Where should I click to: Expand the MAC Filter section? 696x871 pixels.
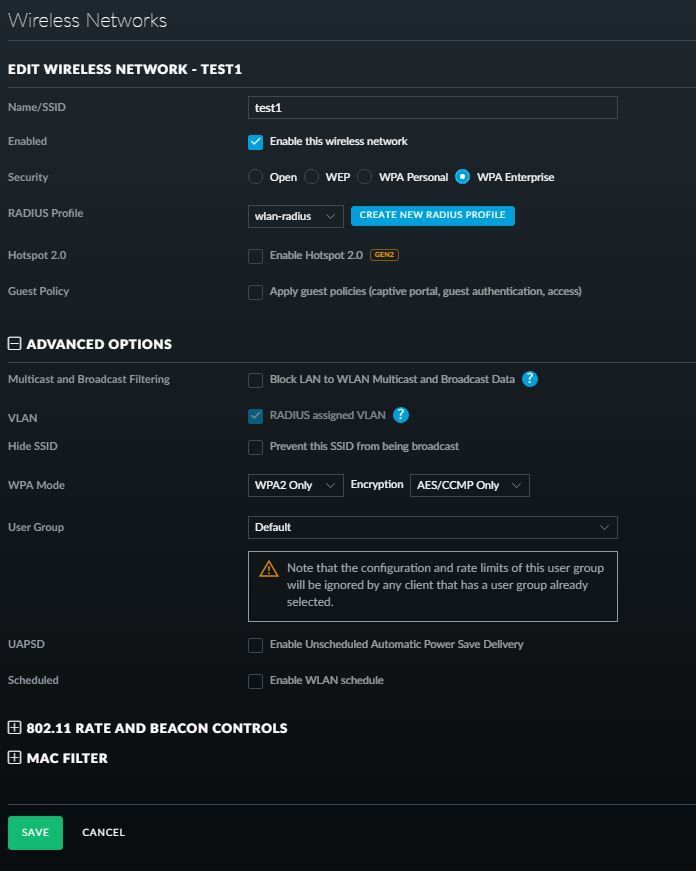click(x=14, y=758)
